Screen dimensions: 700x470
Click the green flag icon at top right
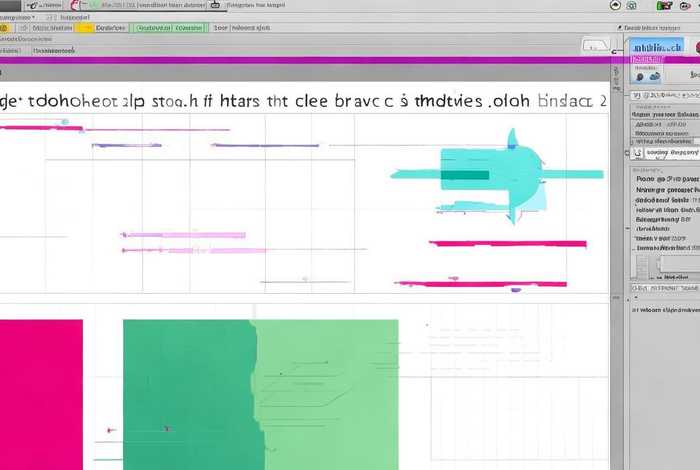(x=664, y=5)
